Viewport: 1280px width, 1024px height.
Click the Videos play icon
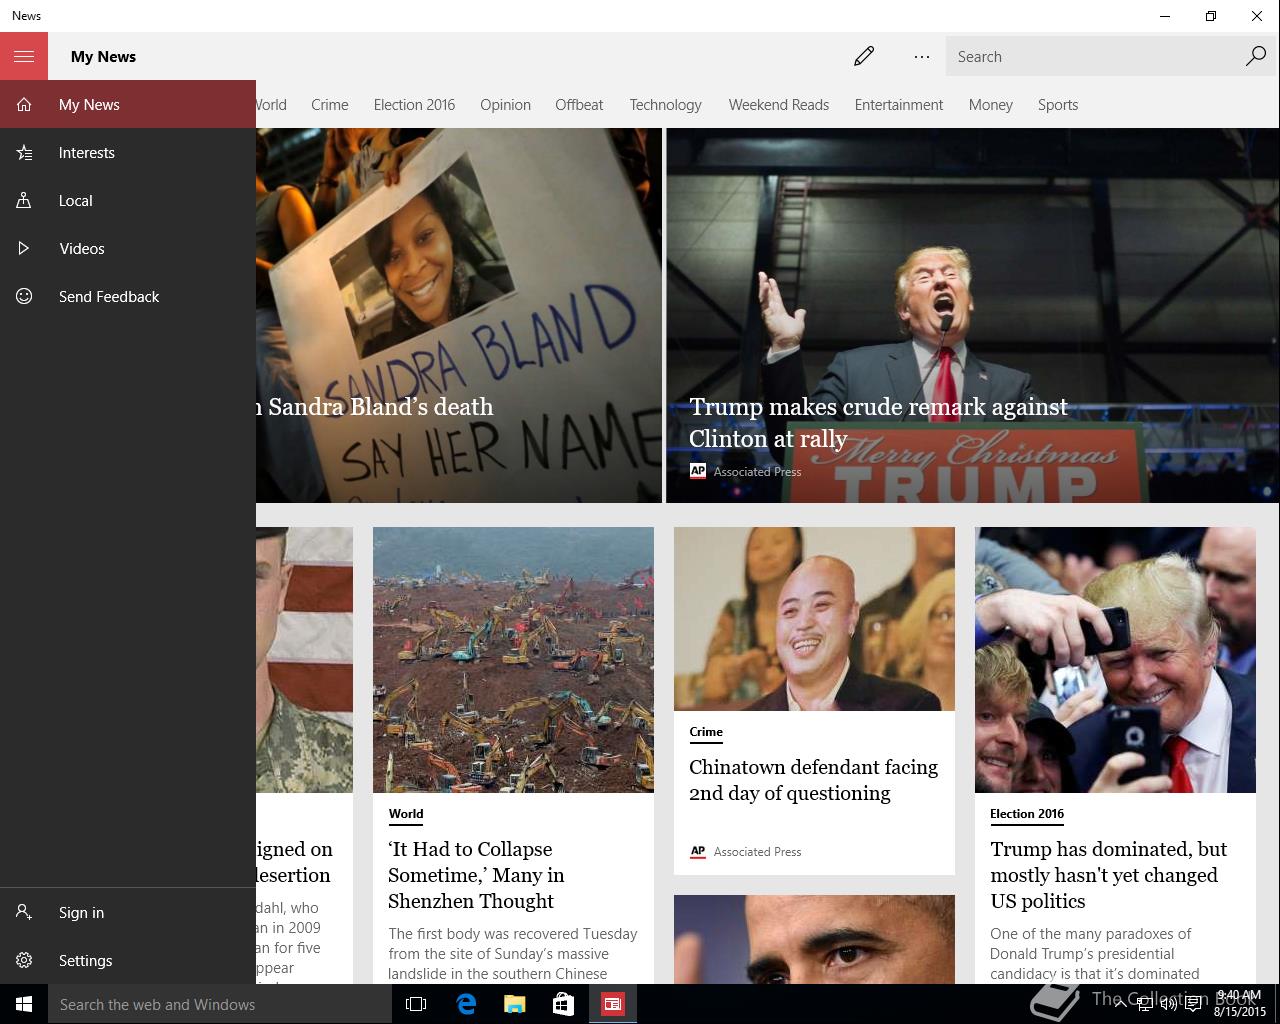point(24,248)
